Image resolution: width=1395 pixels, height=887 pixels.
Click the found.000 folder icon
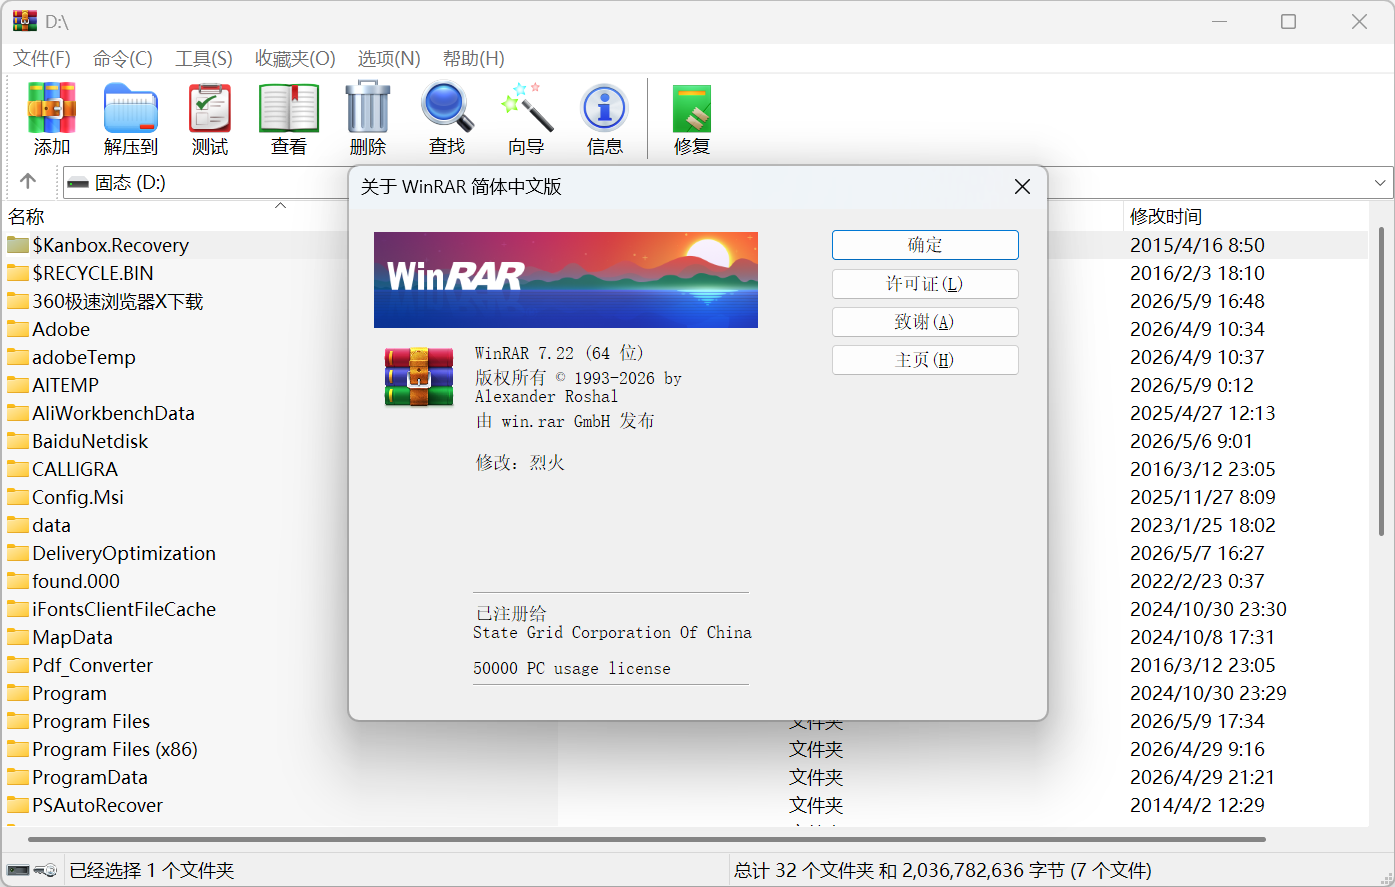18,581
